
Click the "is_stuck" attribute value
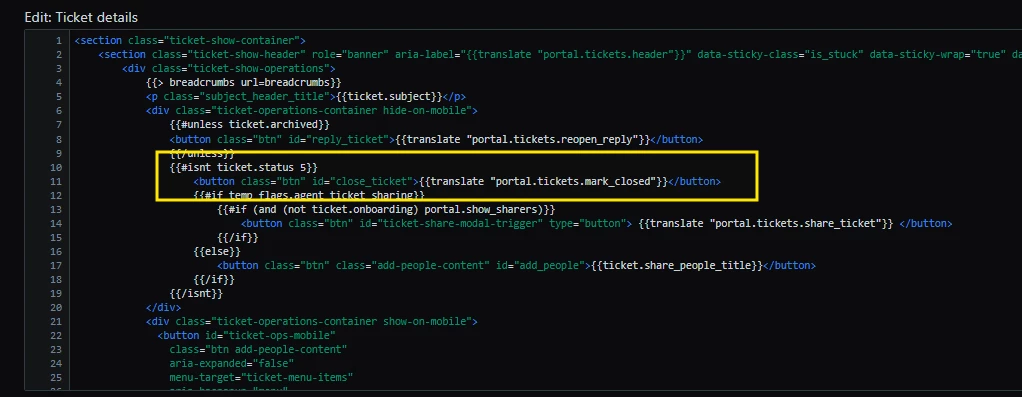coord(836,55)
